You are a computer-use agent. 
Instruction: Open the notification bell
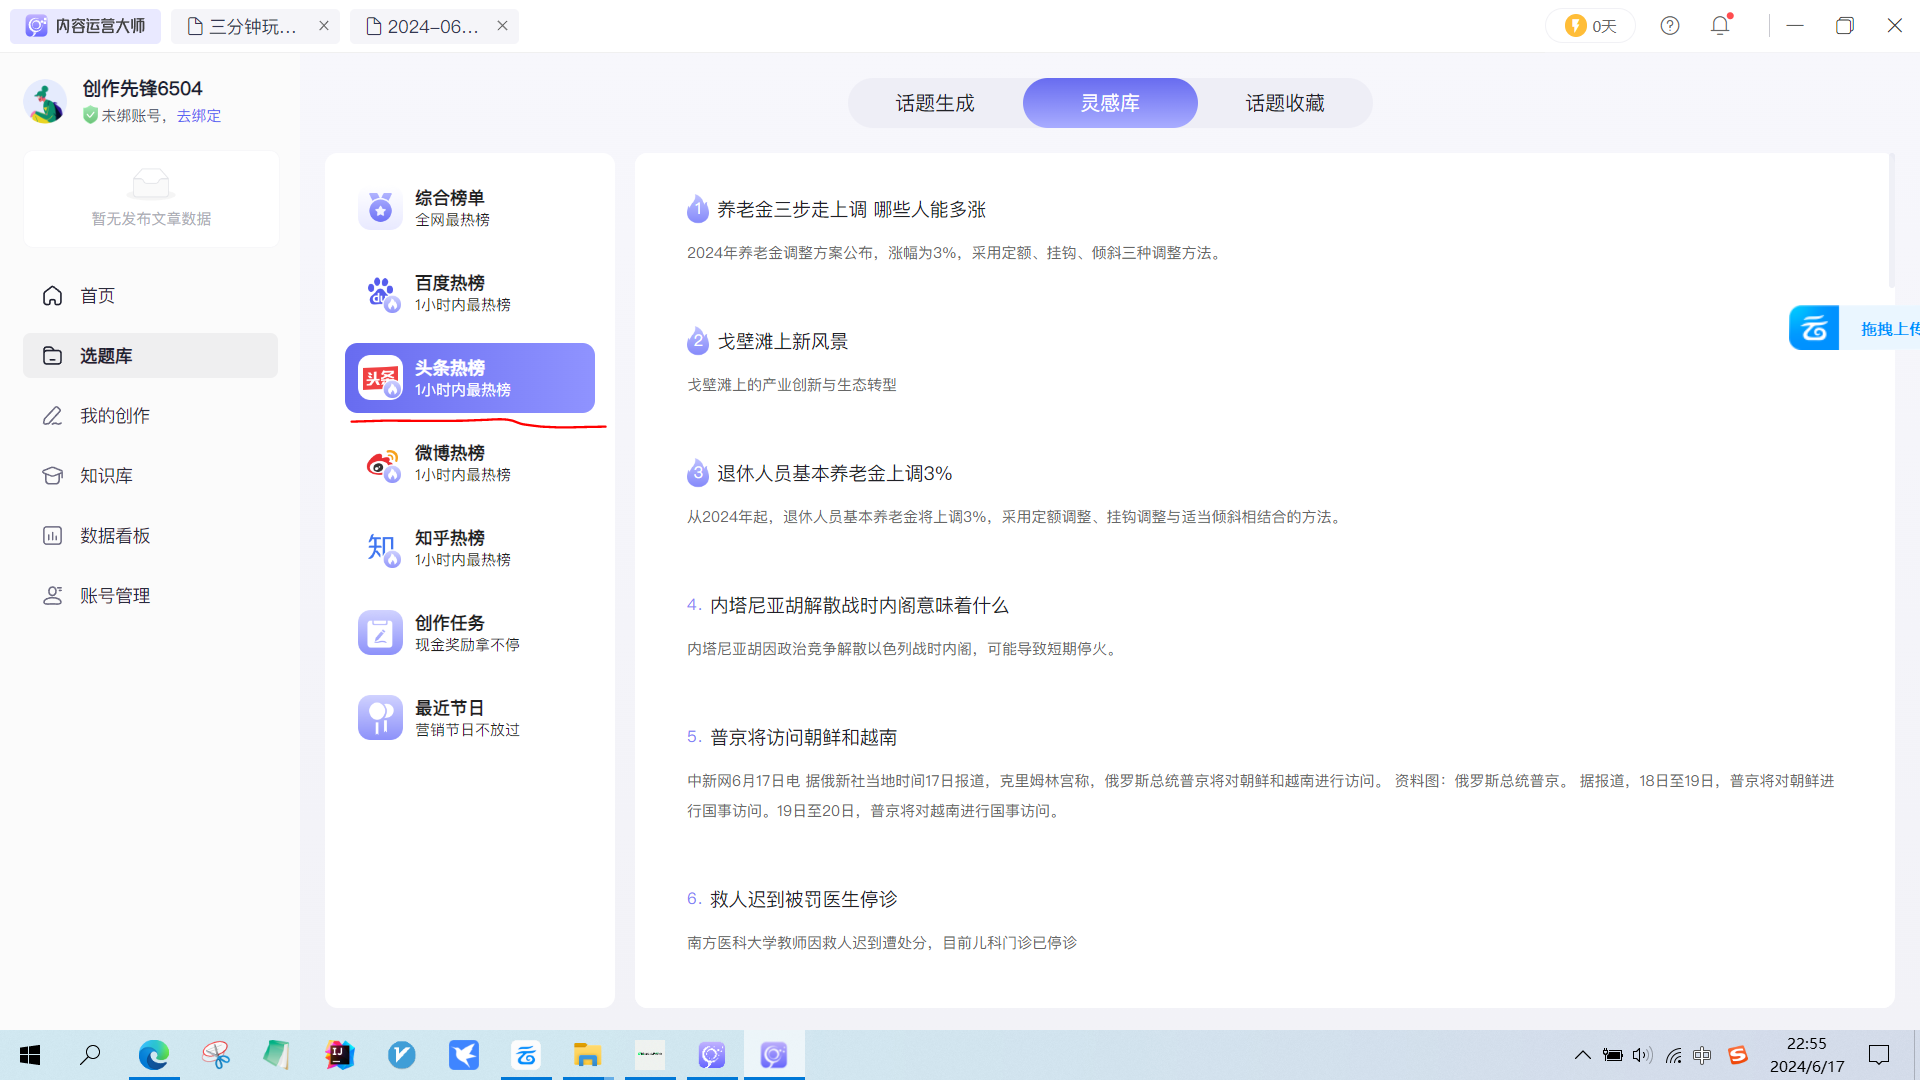click(1719, 25)
